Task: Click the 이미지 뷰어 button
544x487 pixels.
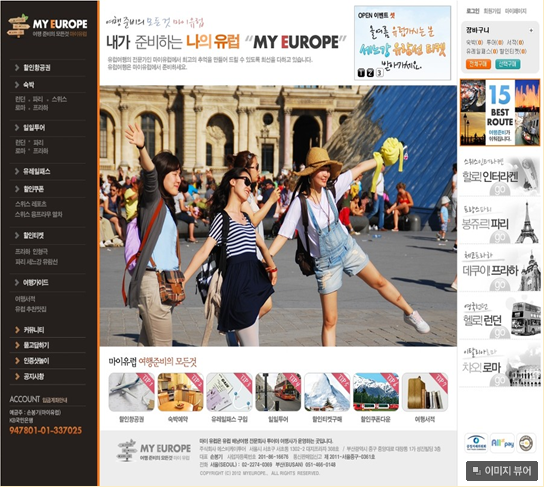Action: coord(502,471)
